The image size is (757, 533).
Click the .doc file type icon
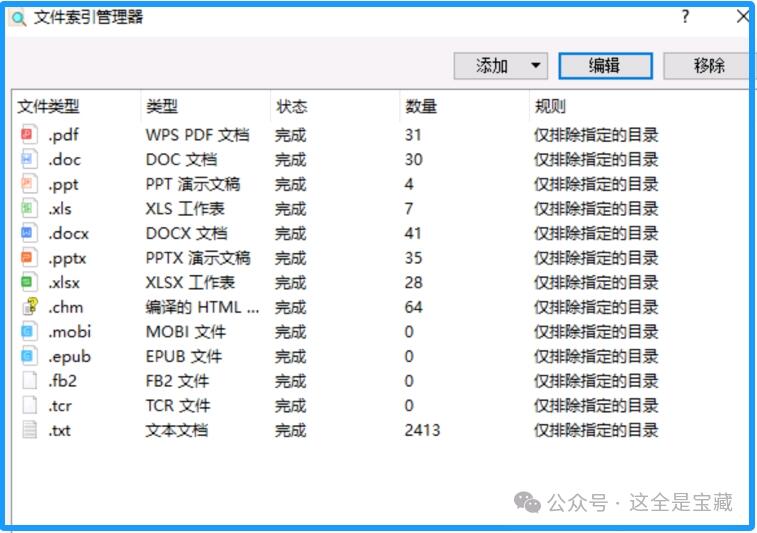click(x=29, y=159)
